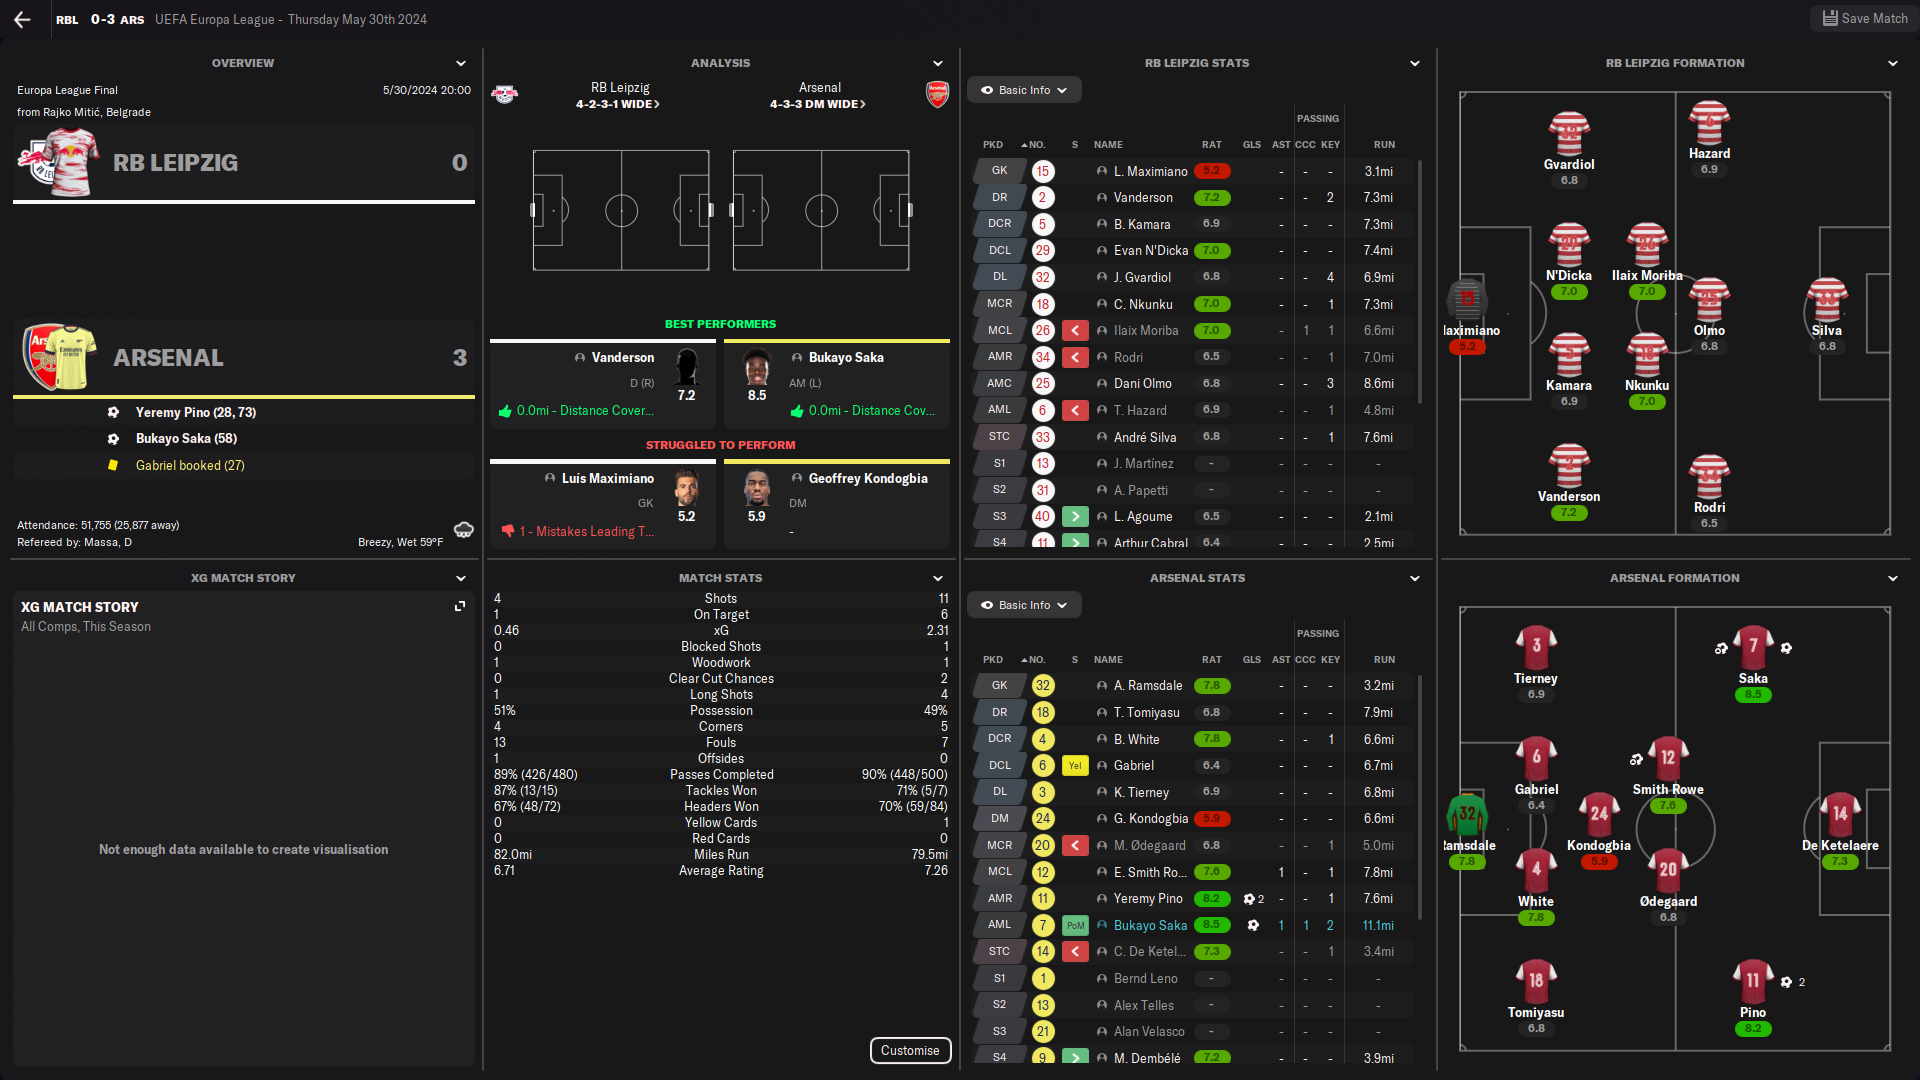This screenshot has height=1080, width=1920.
Task: Click substituted-on arrow icon for L. Agoume
Action: (x=1075, y=516)
